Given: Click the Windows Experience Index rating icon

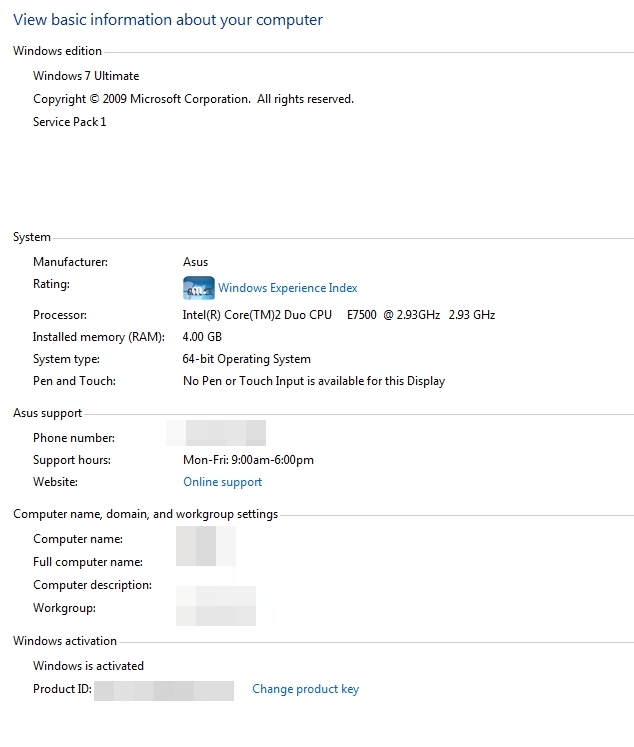Looking at the screenshot, I should point(199,288).
